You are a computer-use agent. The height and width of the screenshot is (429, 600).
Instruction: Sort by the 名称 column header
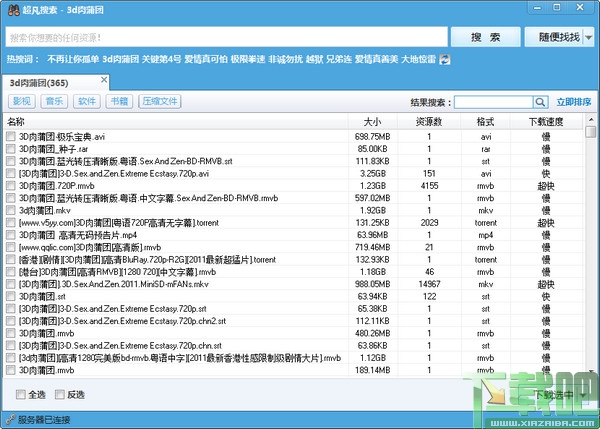176,122
